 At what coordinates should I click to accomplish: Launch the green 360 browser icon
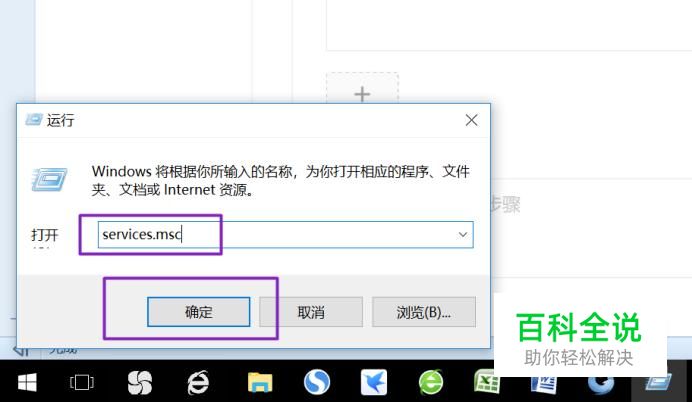coord(431,382)
